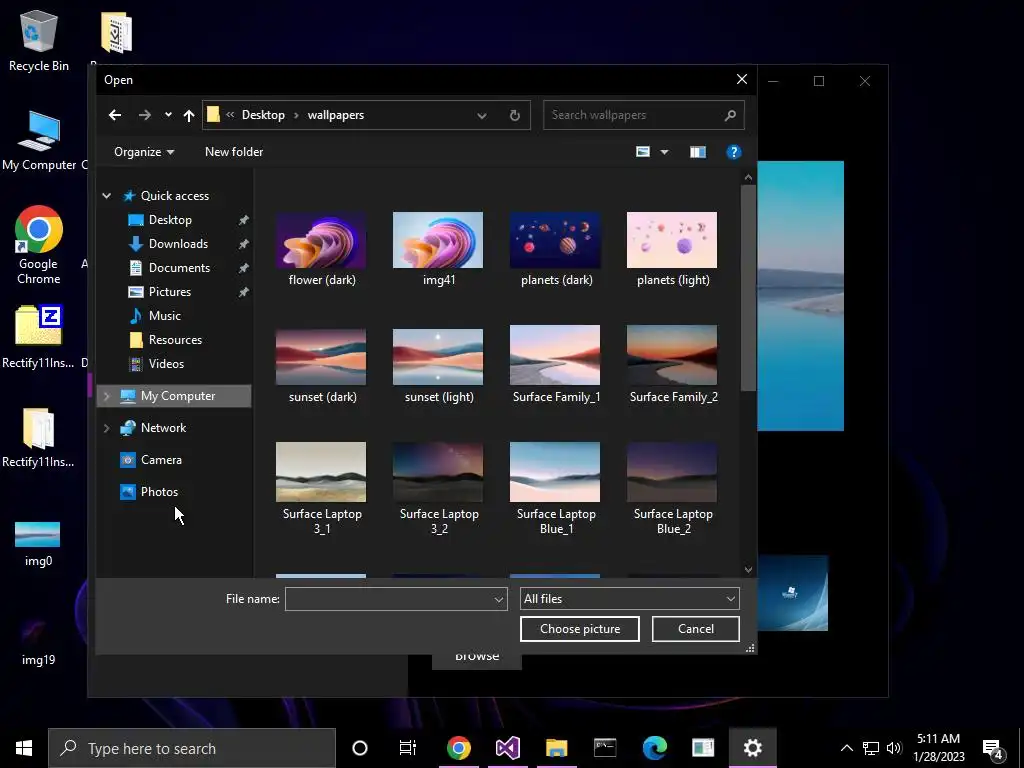Select Surface Laptop Blue_1 thumbnail
The width and height of the screenshot is (1024, 768).
click(555, 472)
